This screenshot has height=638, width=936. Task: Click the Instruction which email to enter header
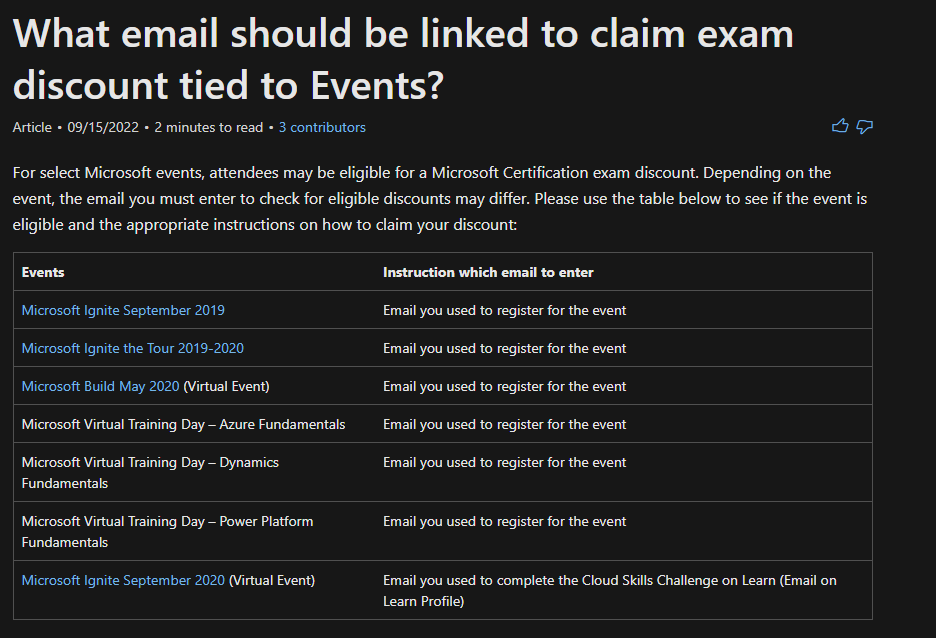click(x=488, y=272)
